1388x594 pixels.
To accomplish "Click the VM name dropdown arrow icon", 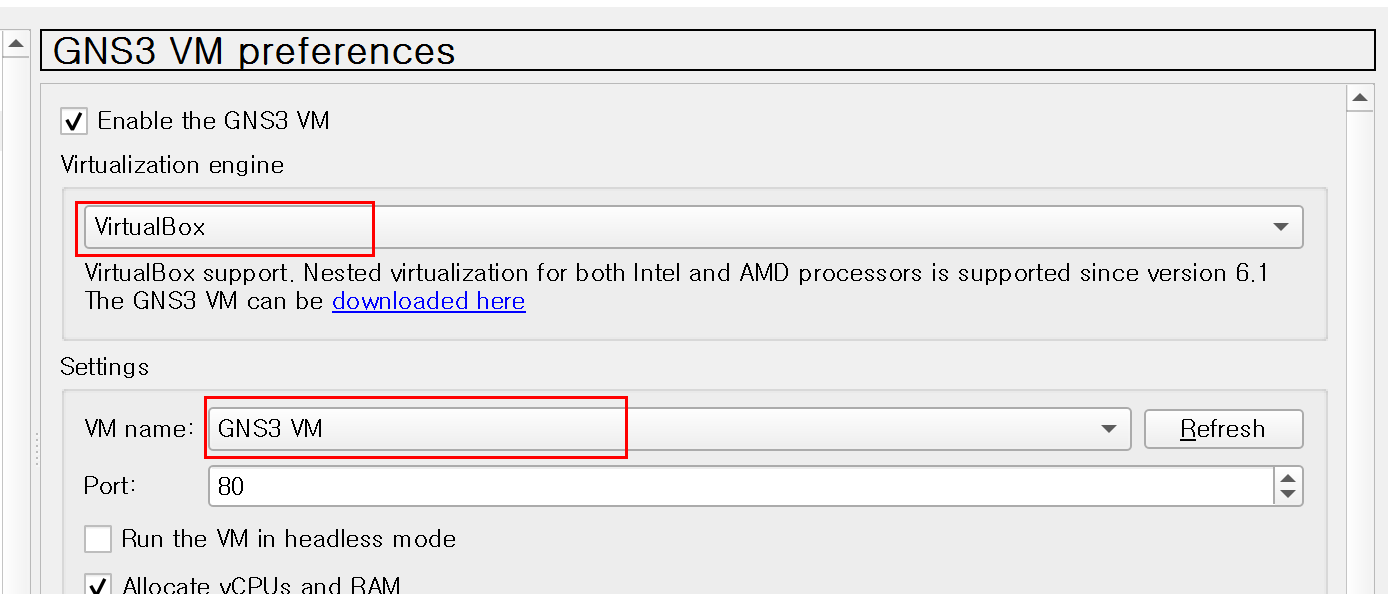I will 1108,428.
